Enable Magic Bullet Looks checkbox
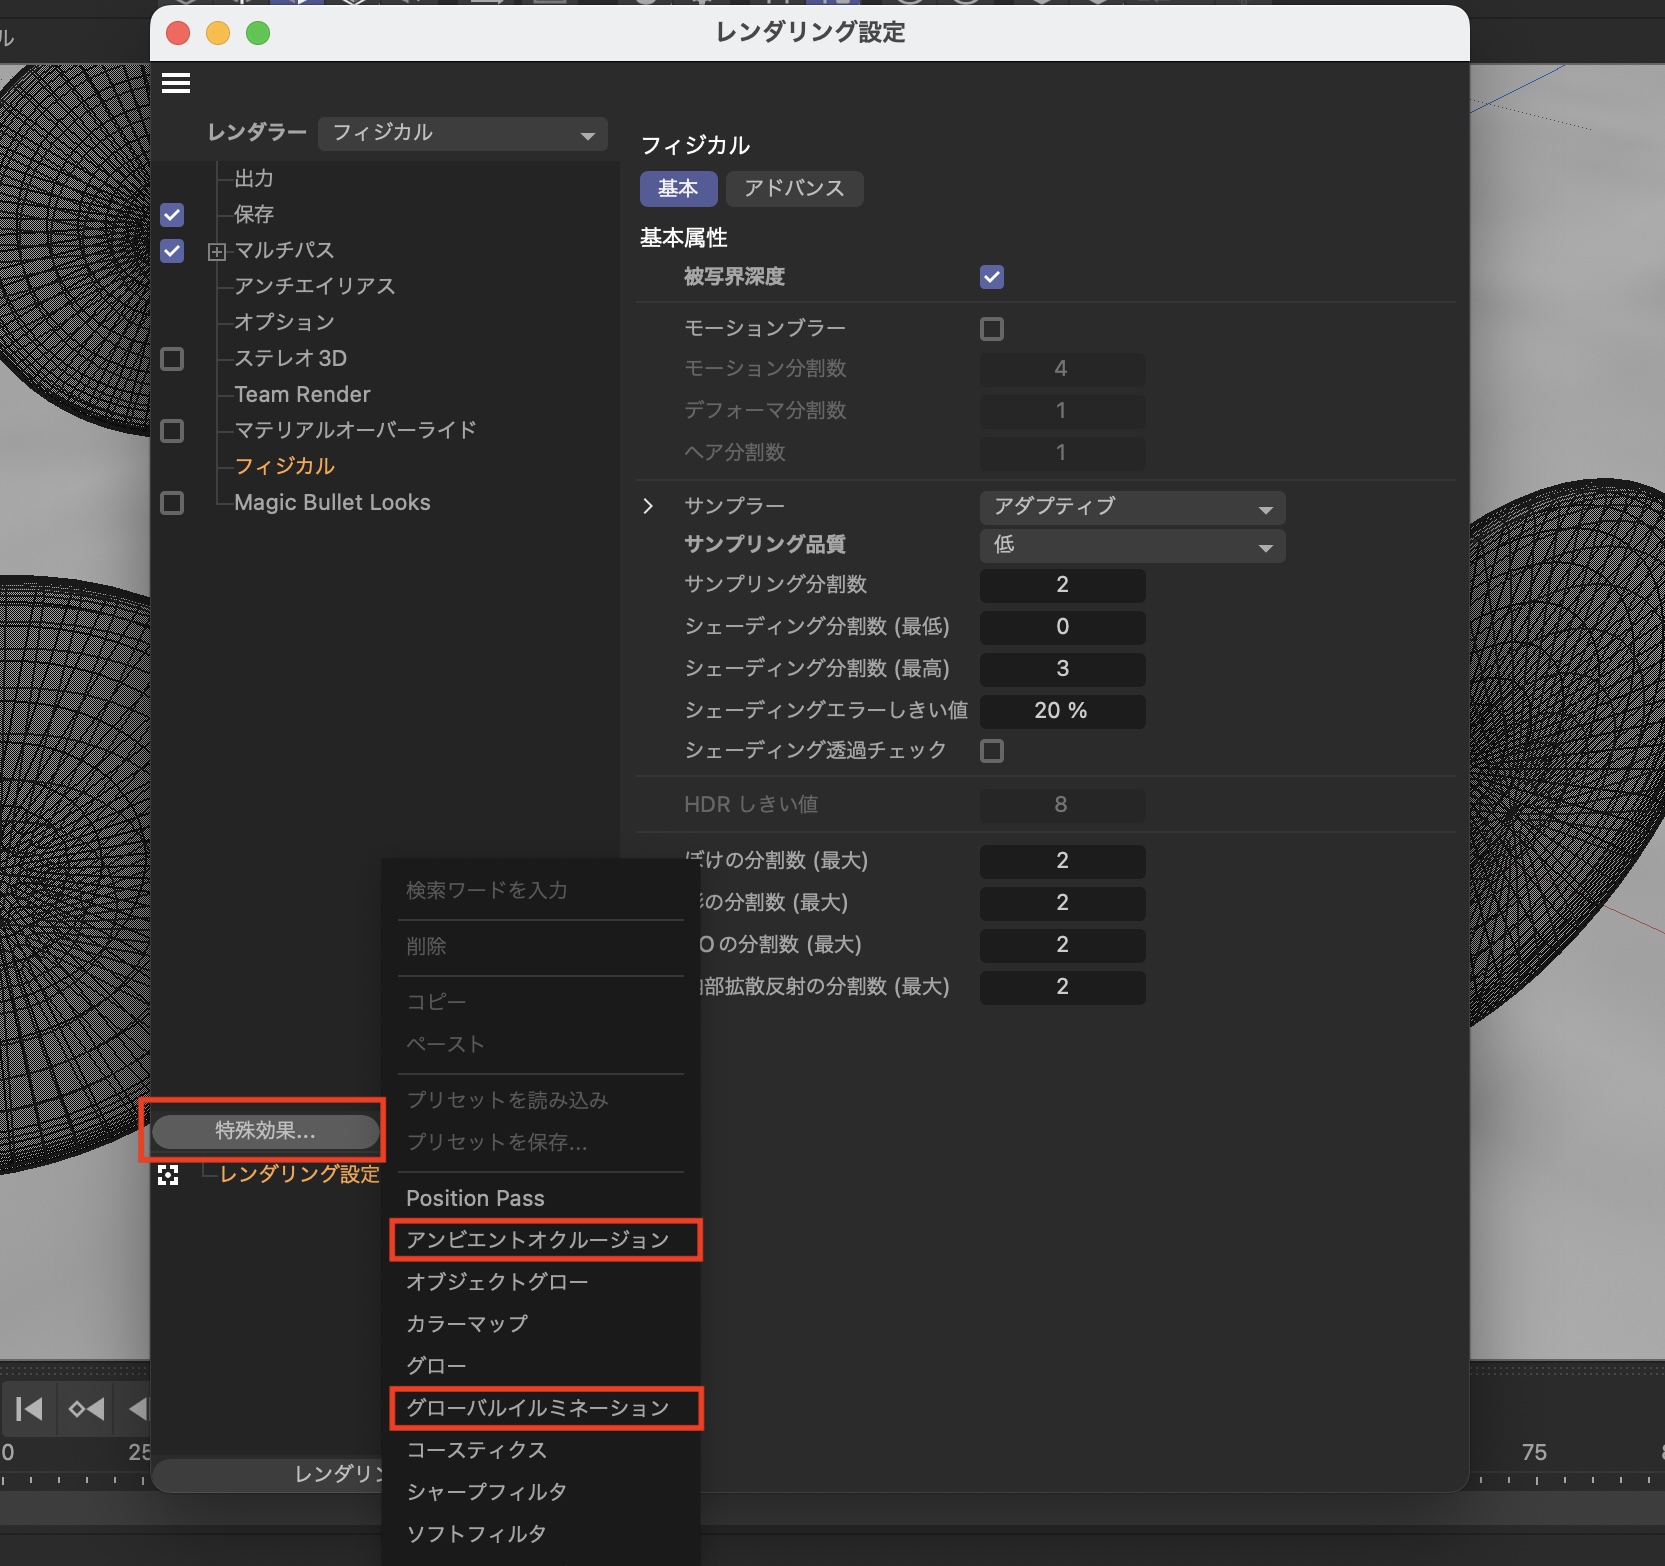Image resolution: width=1665 pixels, height=1566 pixels. coord(172,503)
